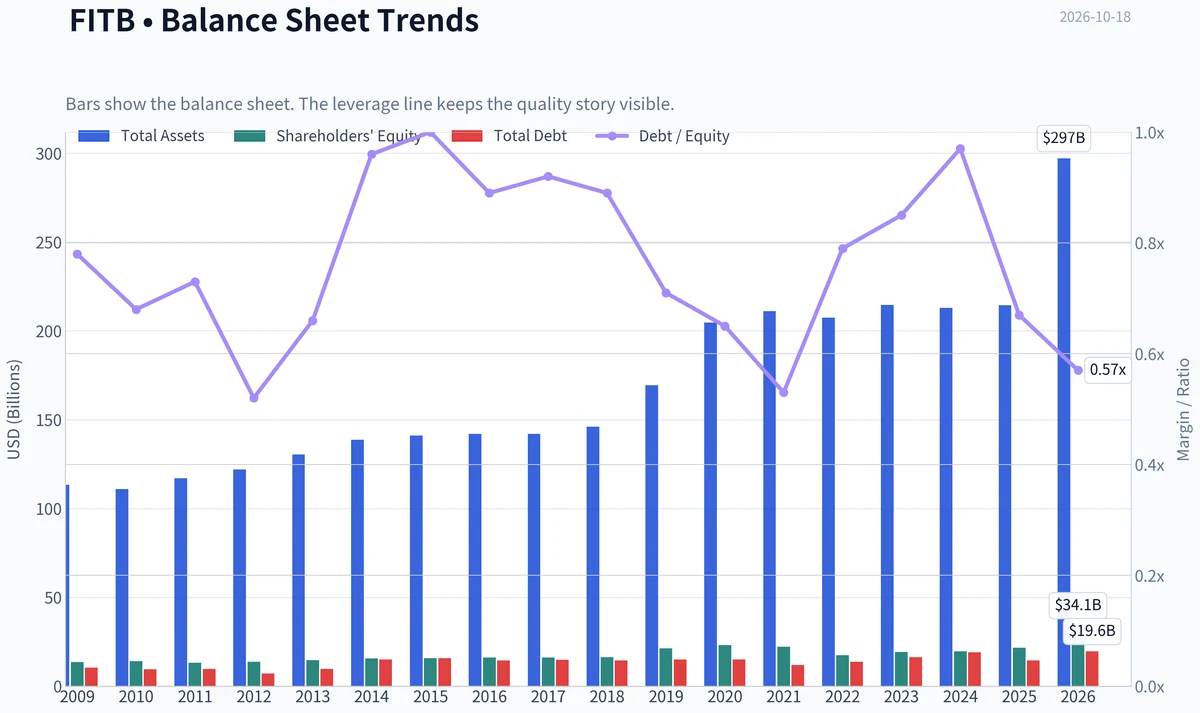Toggle the Shareholders' Equity legend series
This screenshot has width=1200, height=713.
(327, 136)
